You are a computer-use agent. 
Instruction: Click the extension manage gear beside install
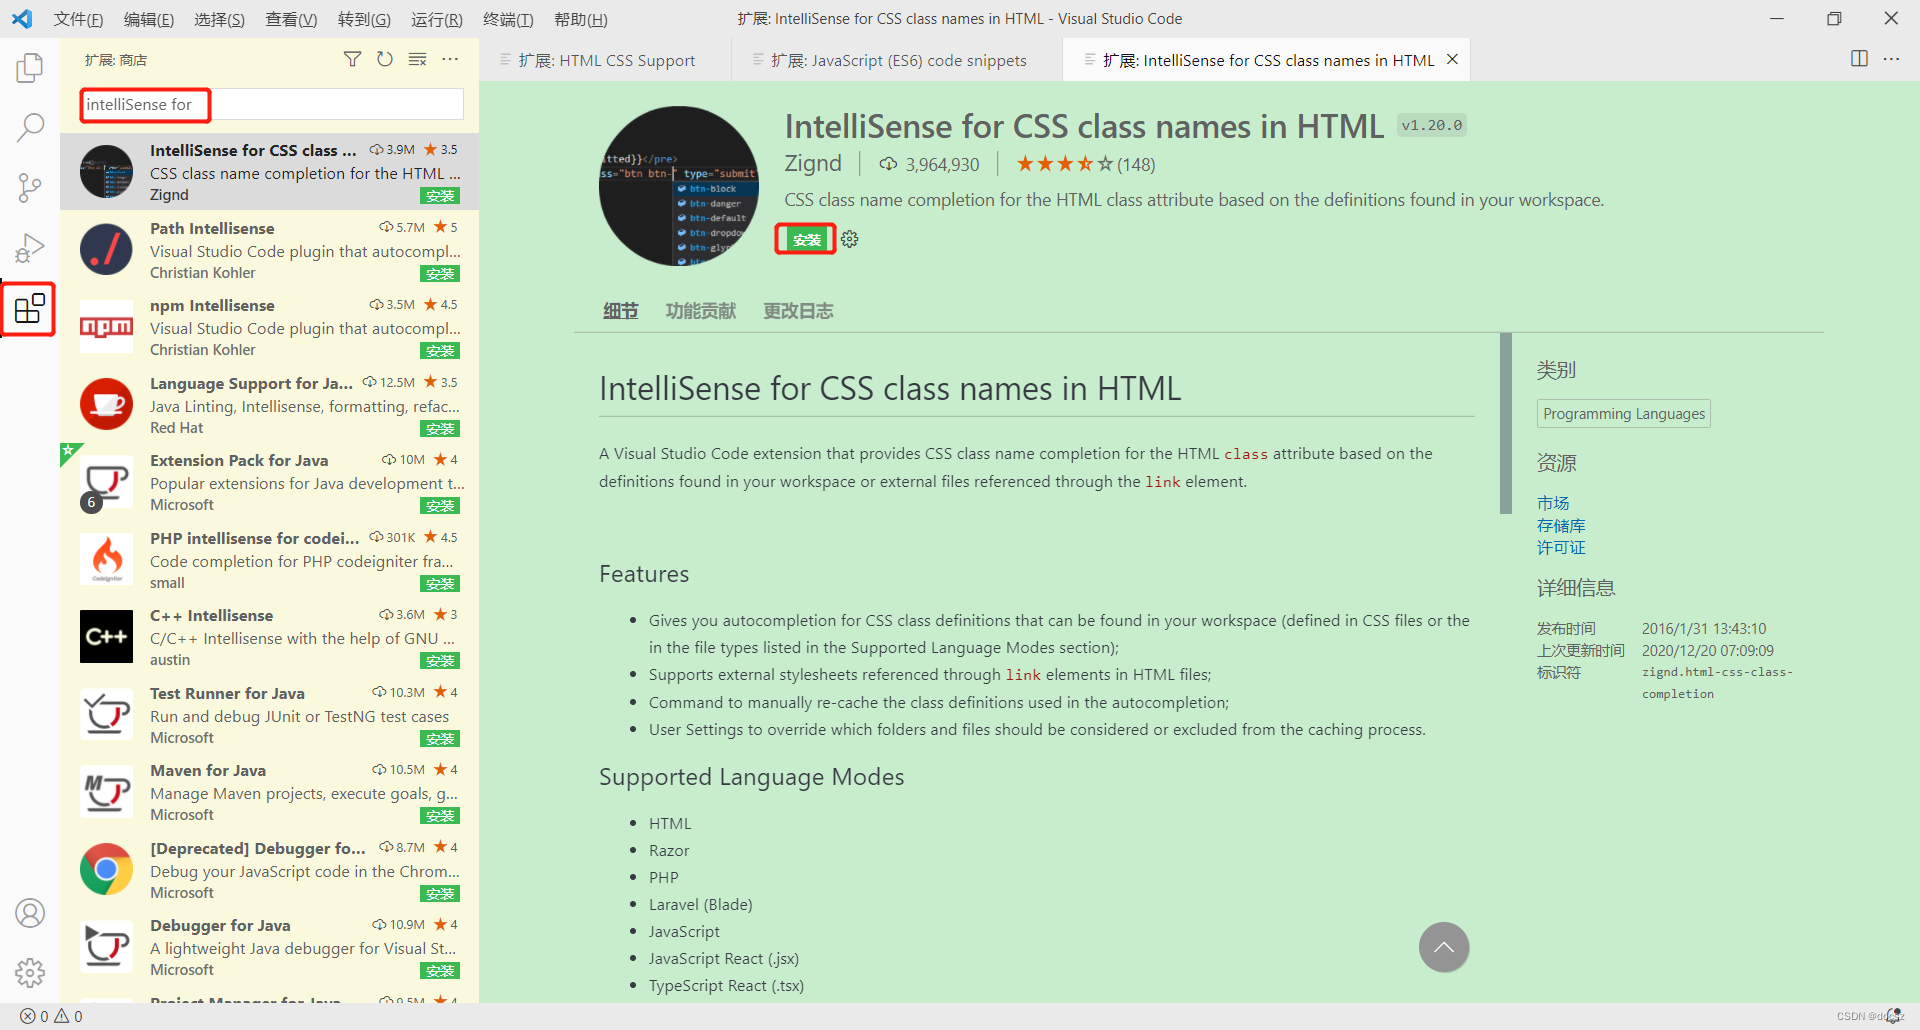[x=850, y=239]
